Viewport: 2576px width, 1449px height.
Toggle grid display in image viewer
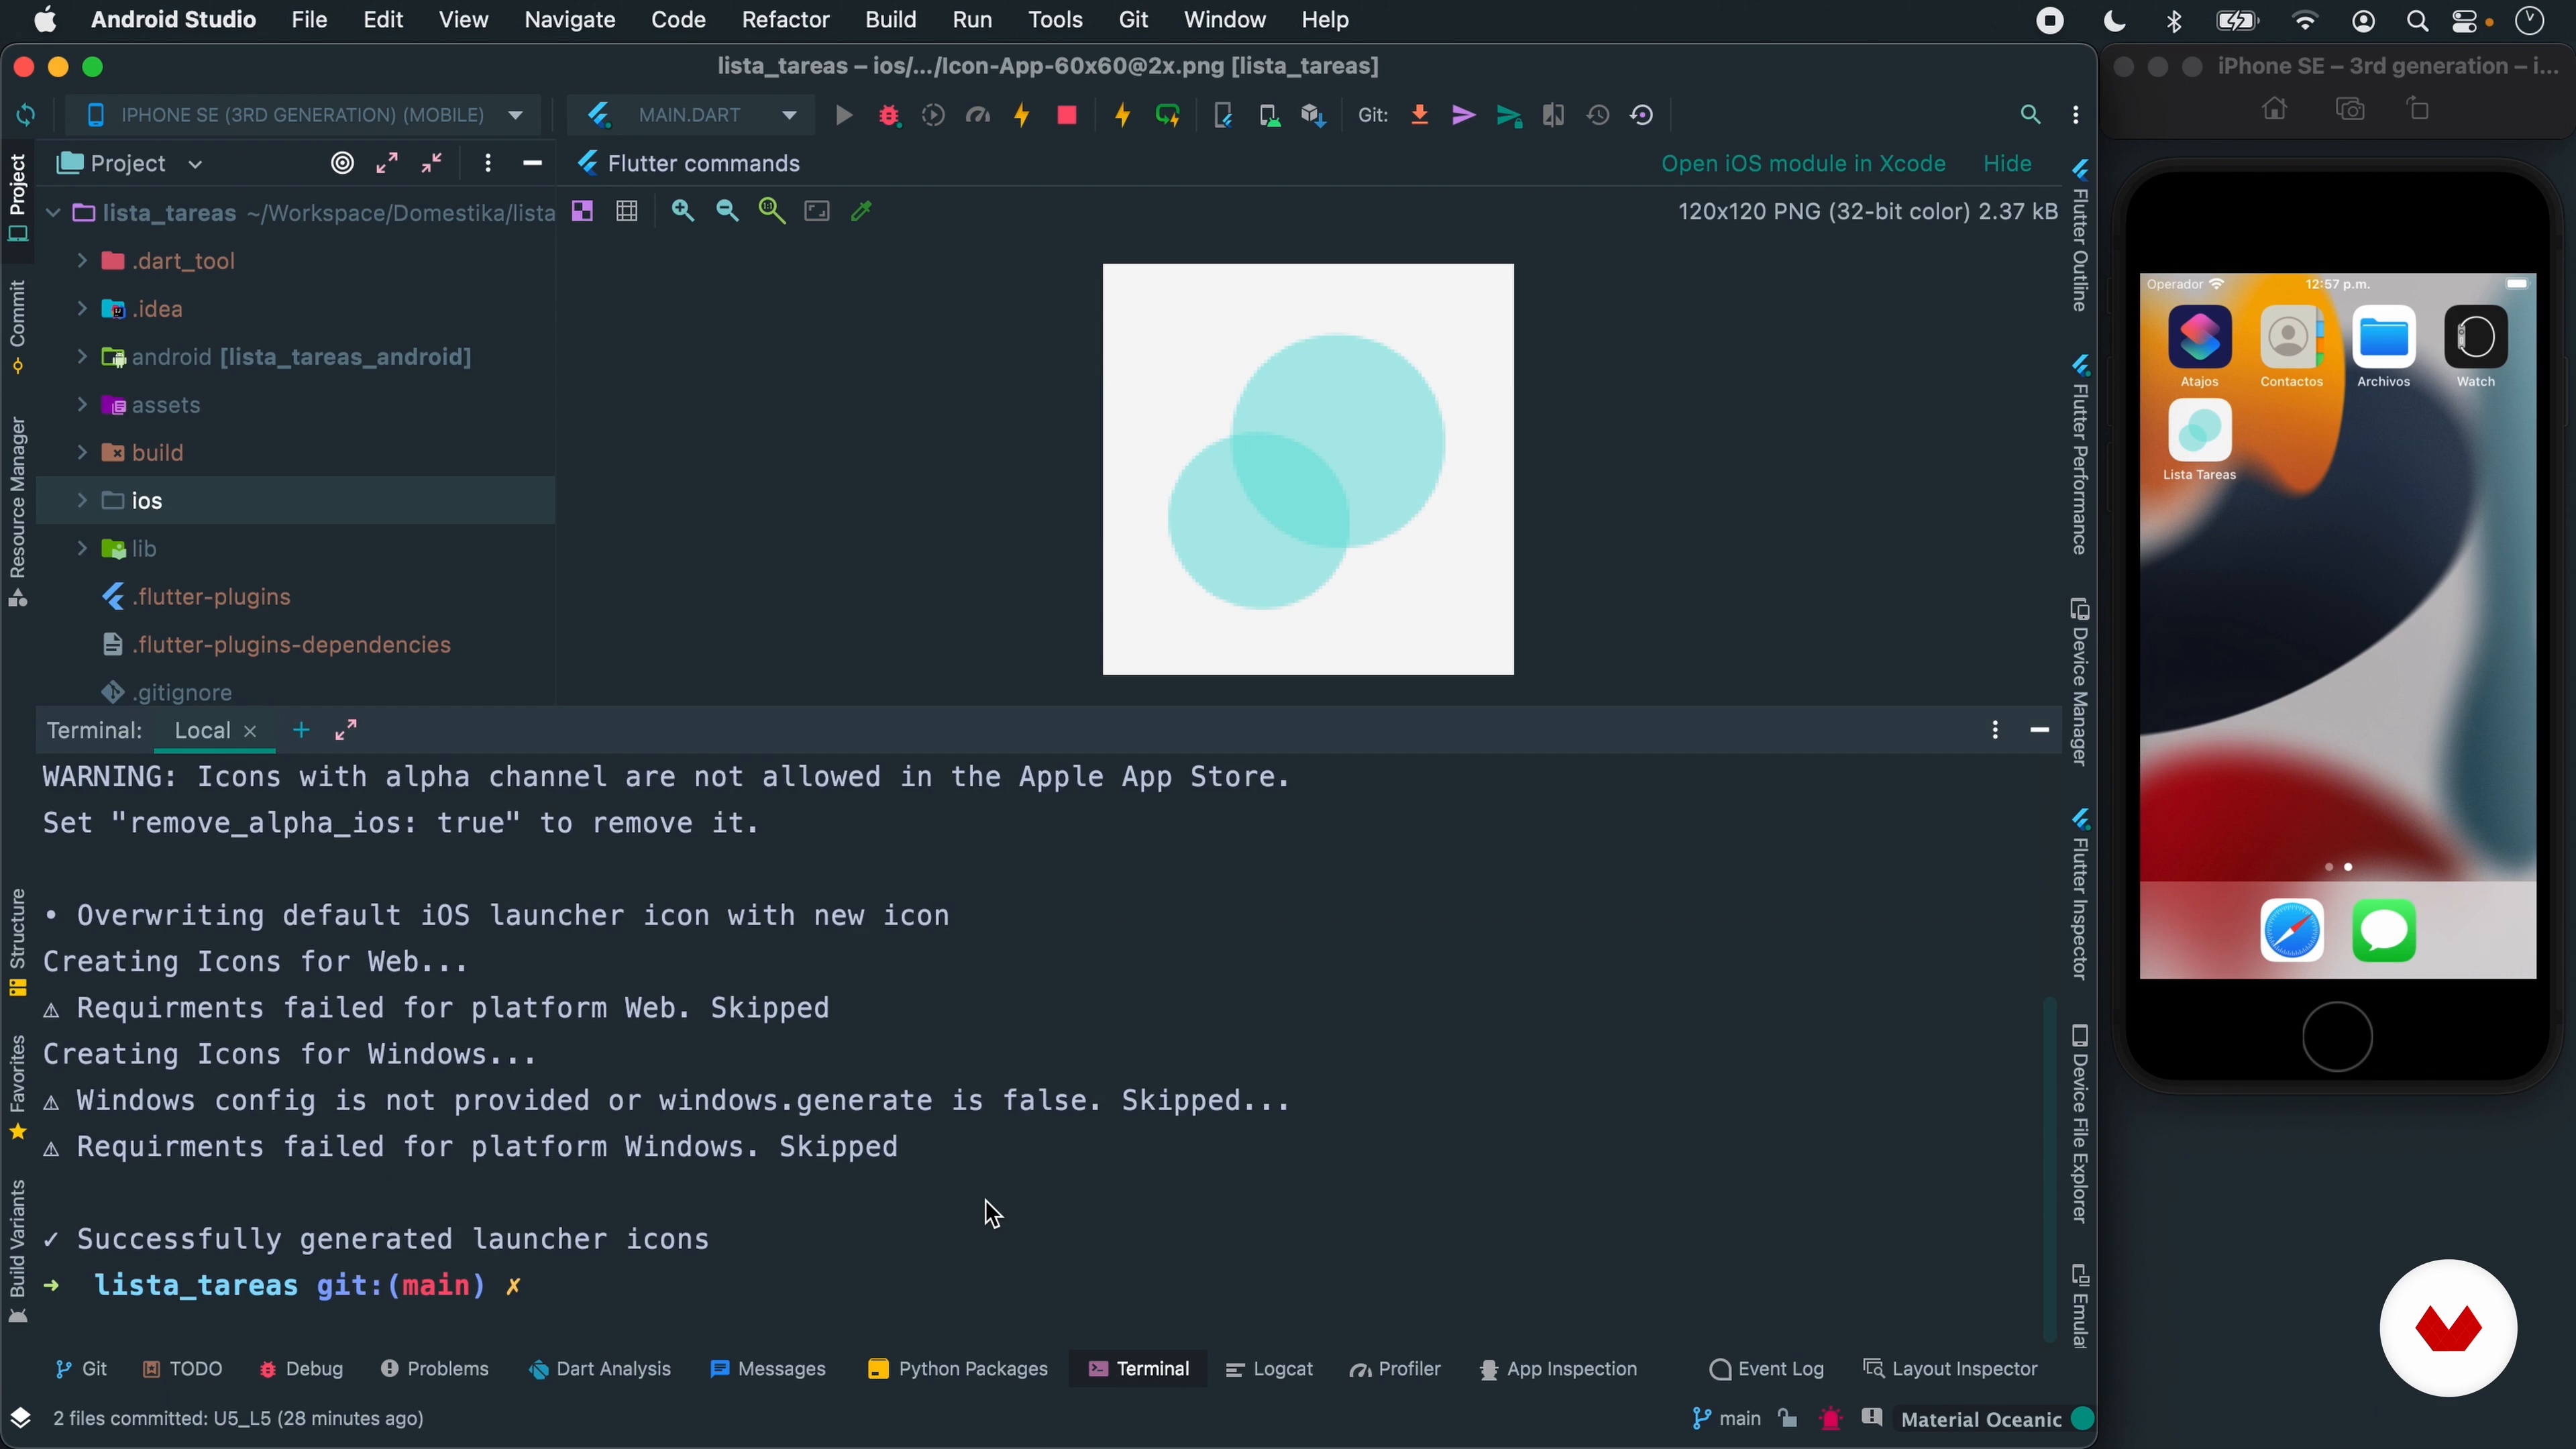(x=627, y=211)
